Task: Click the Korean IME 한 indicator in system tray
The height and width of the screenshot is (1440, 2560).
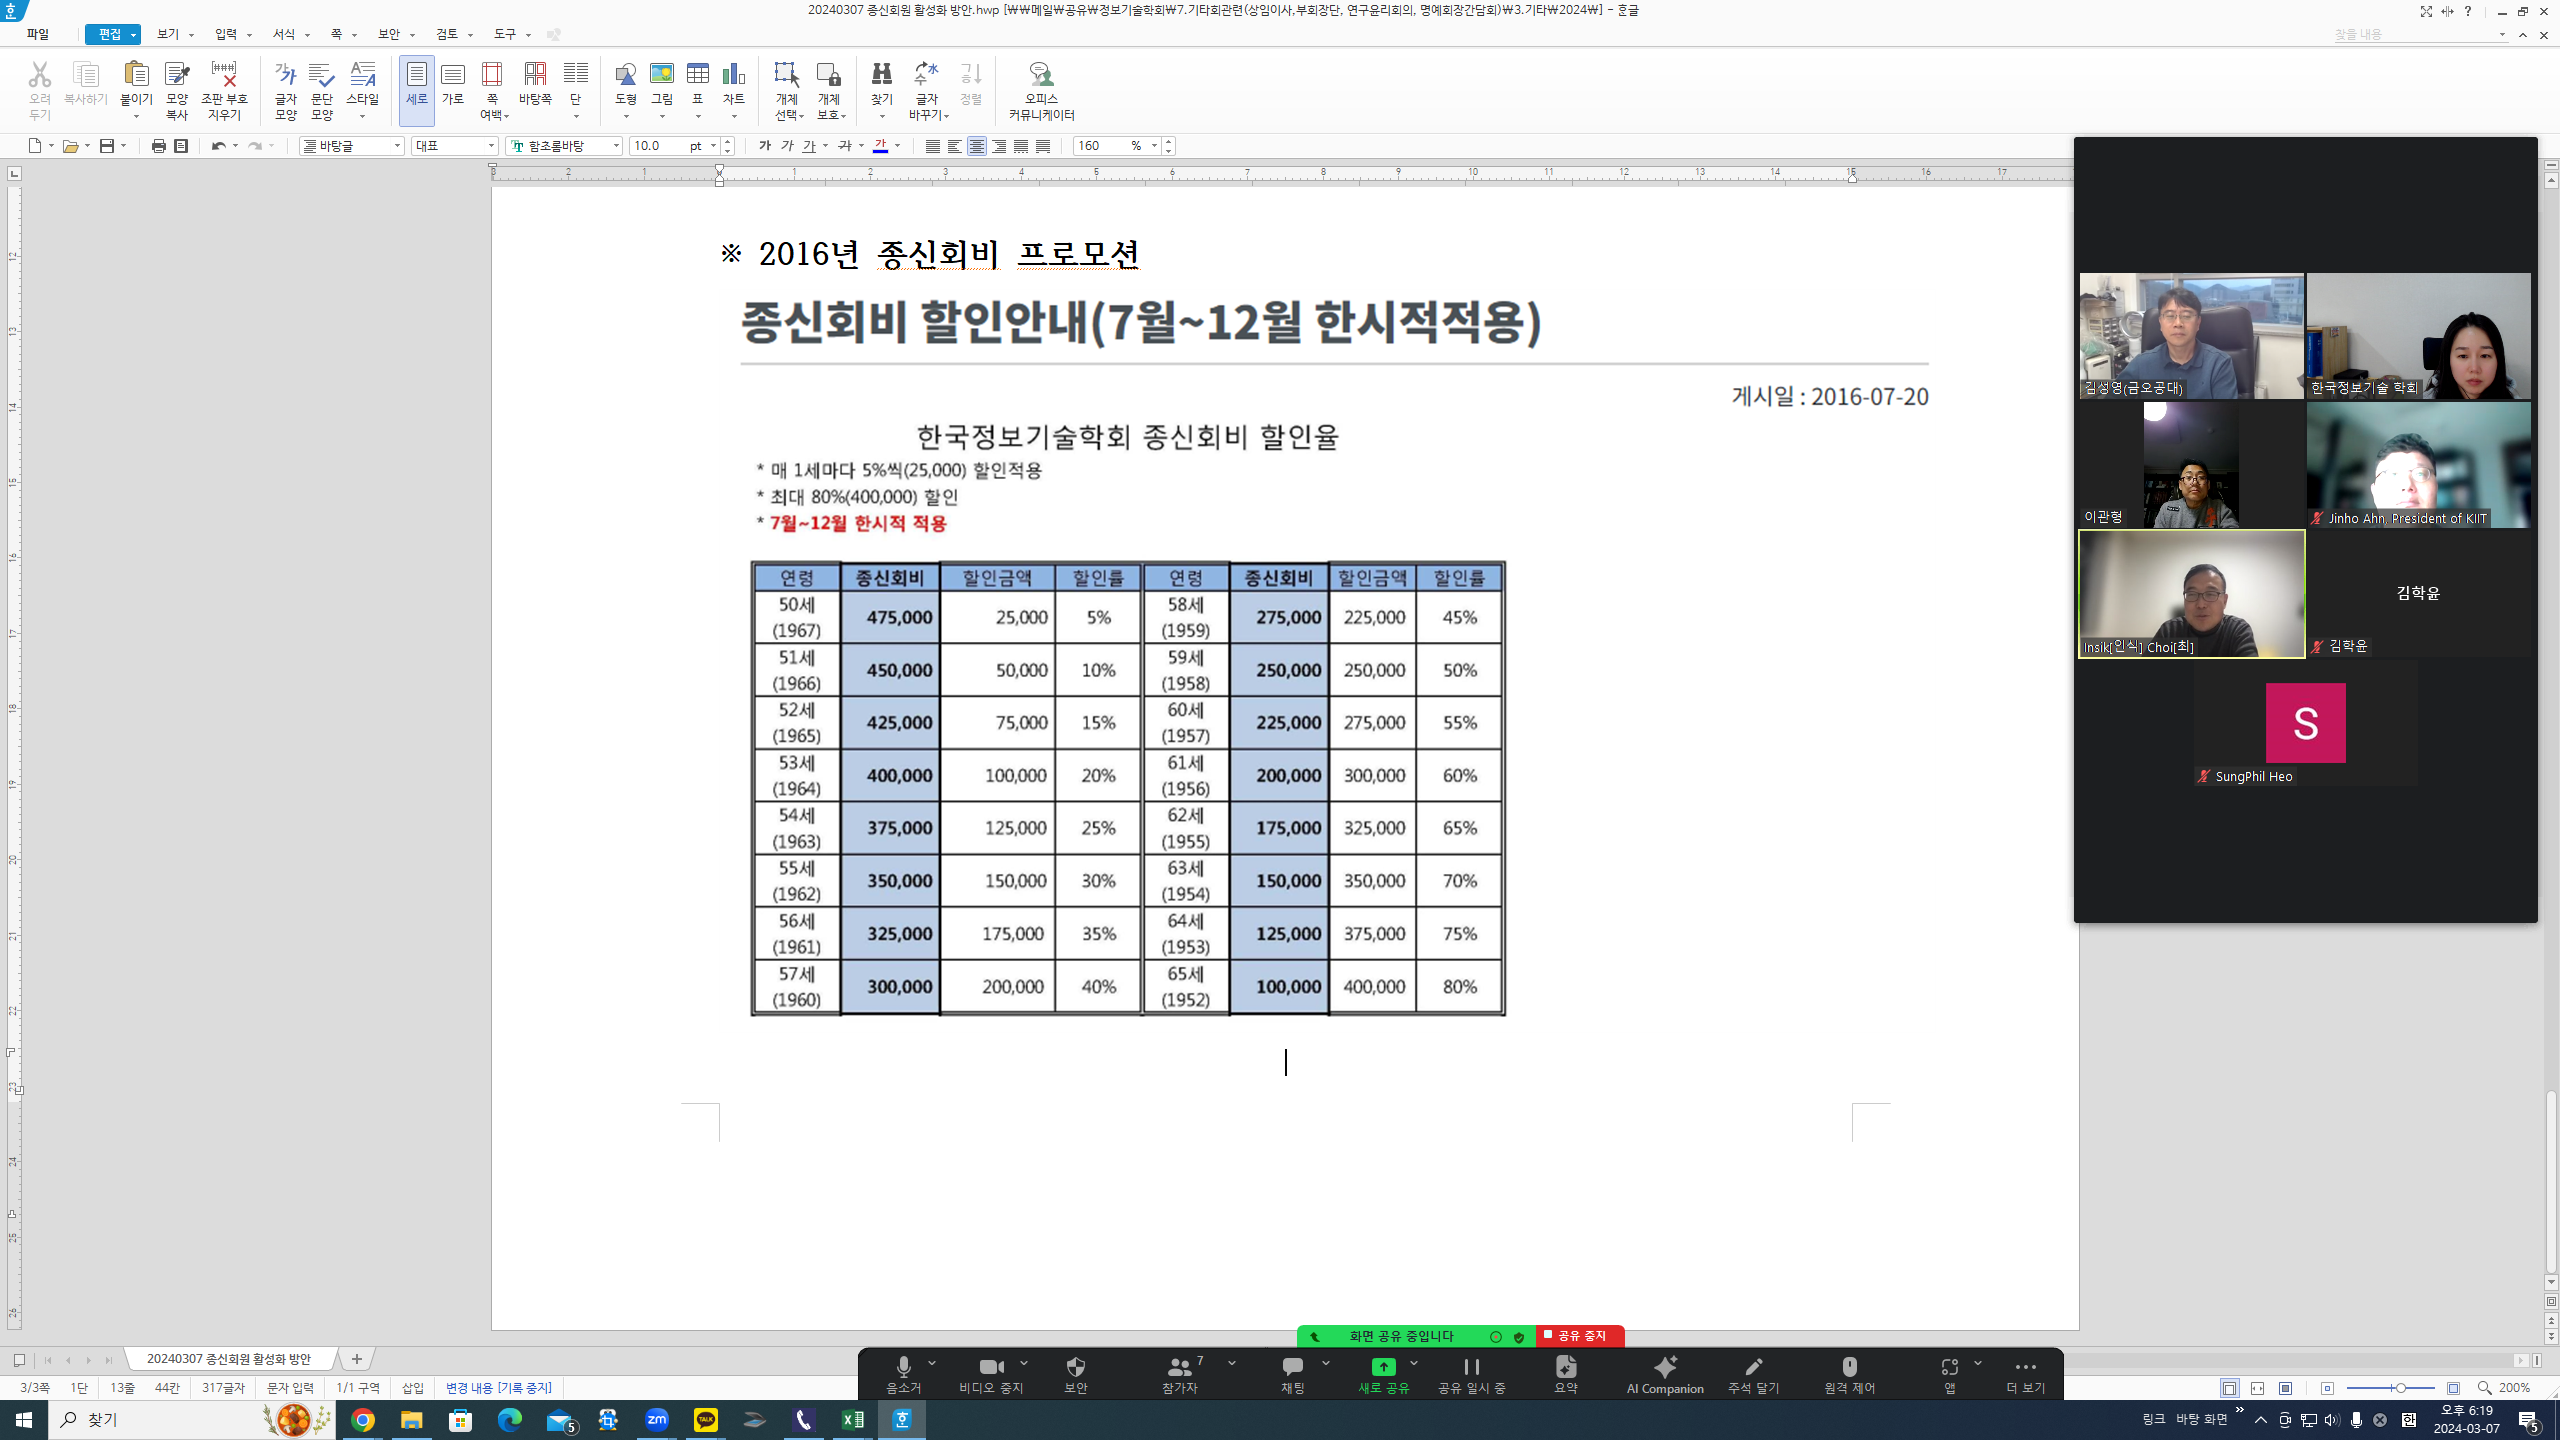Action: [x=2409, y=1420]
